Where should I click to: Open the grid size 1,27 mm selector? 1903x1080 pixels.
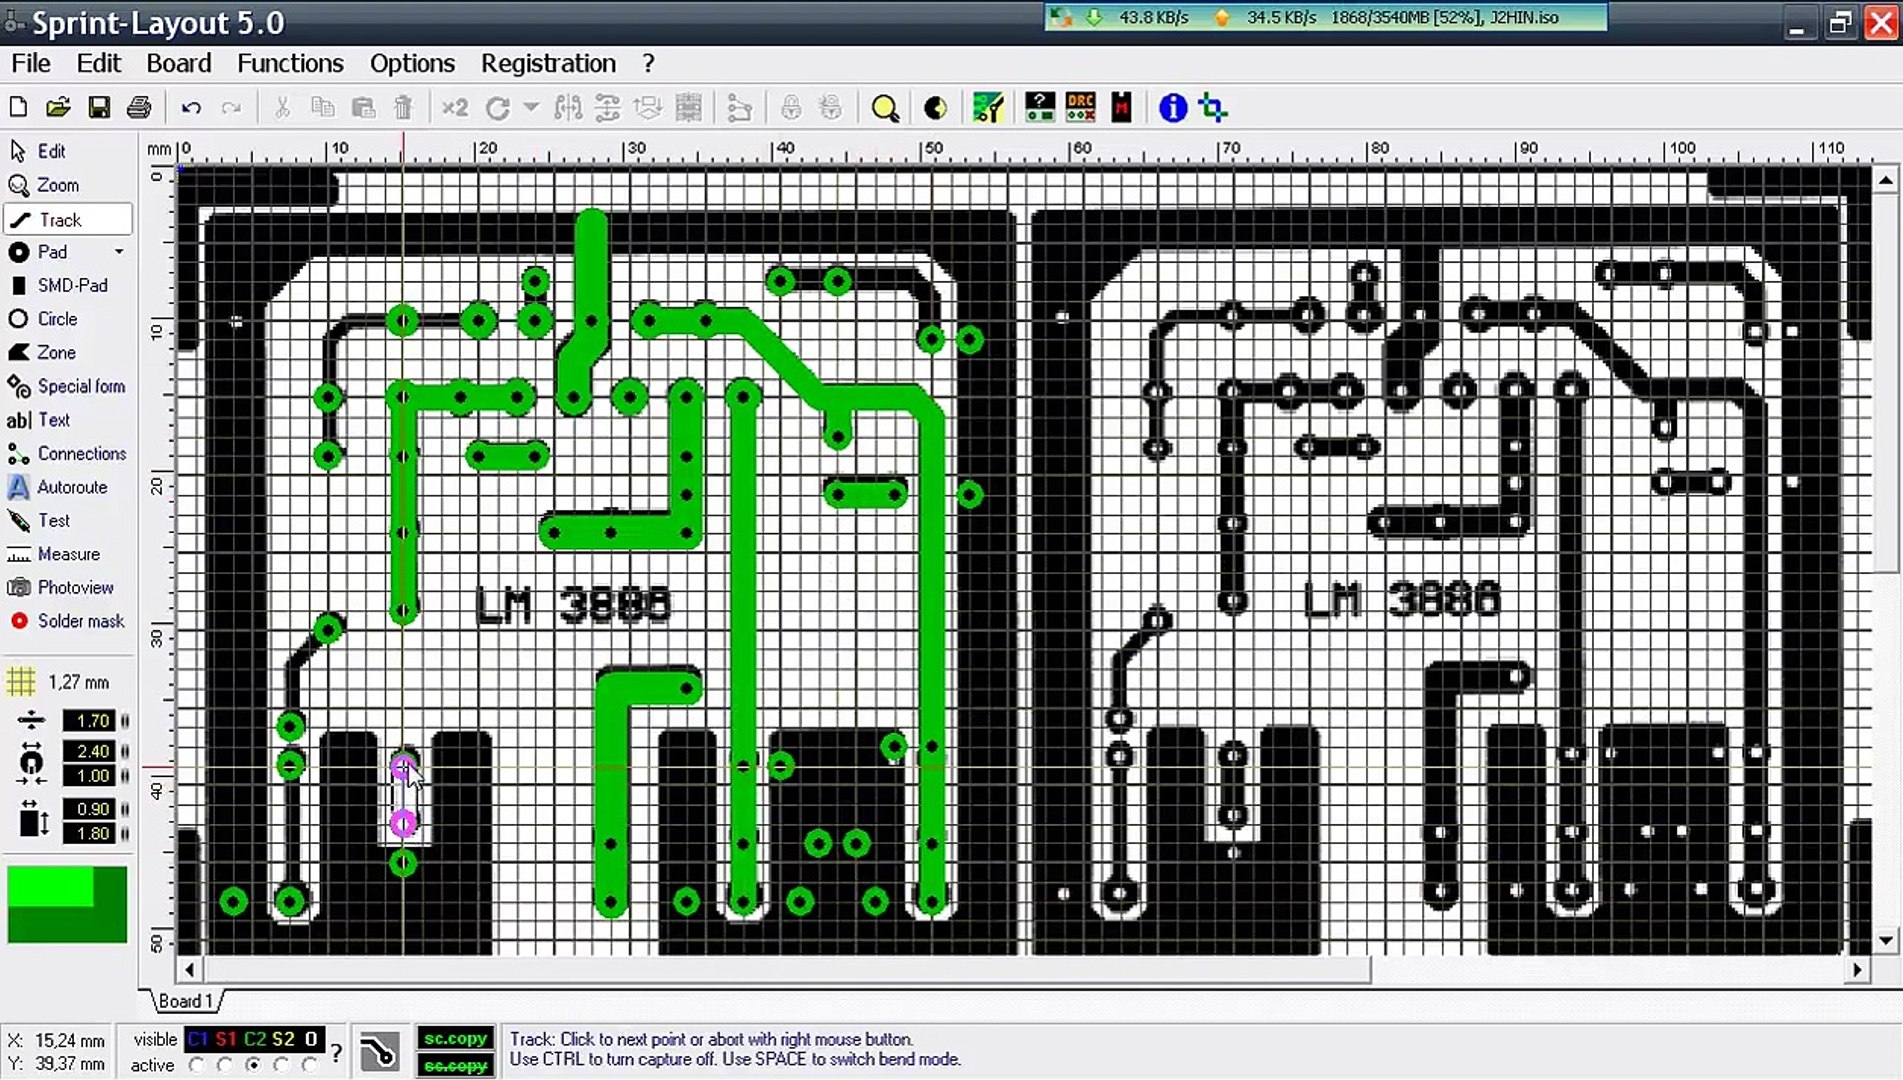(x=60, y=683)
